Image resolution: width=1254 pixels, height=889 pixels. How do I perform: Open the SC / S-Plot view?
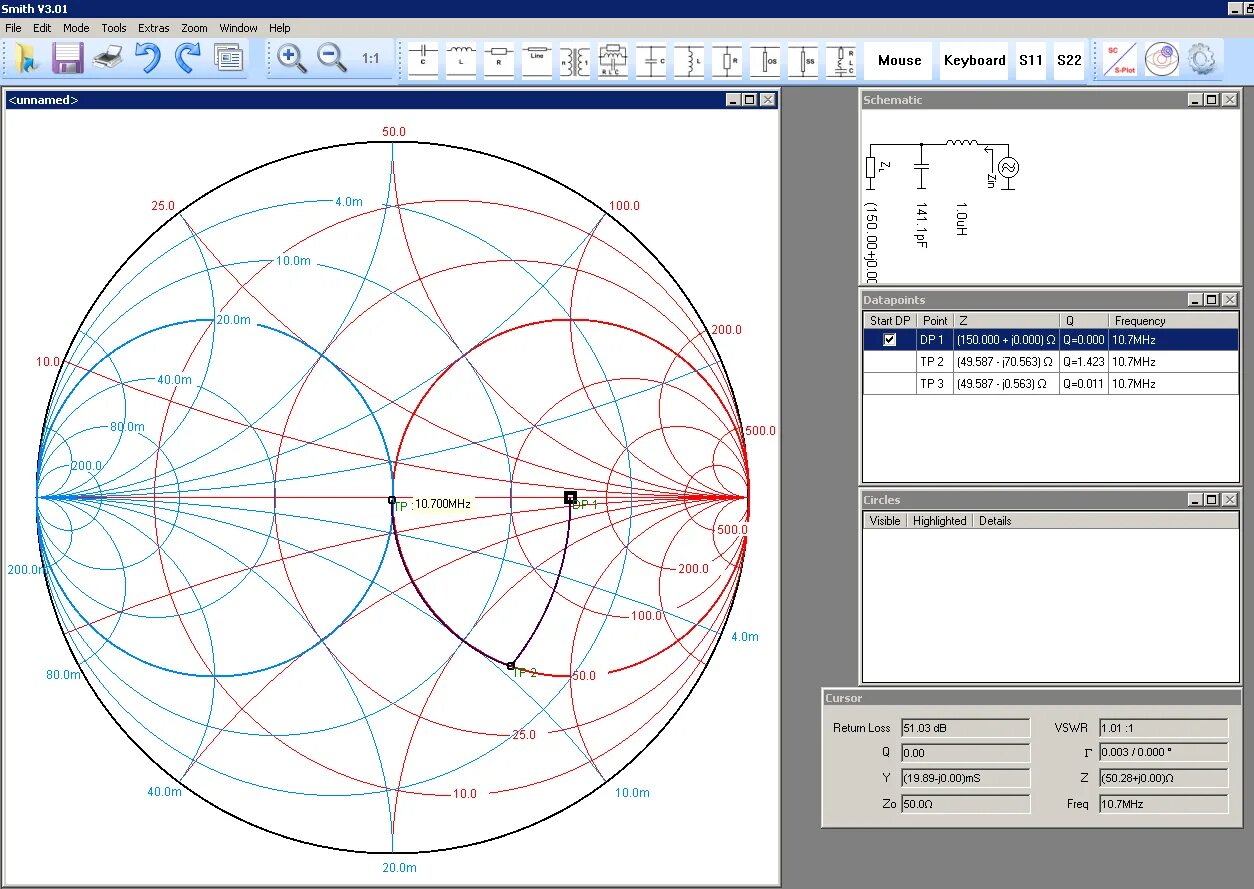(x=1120, y=60)
